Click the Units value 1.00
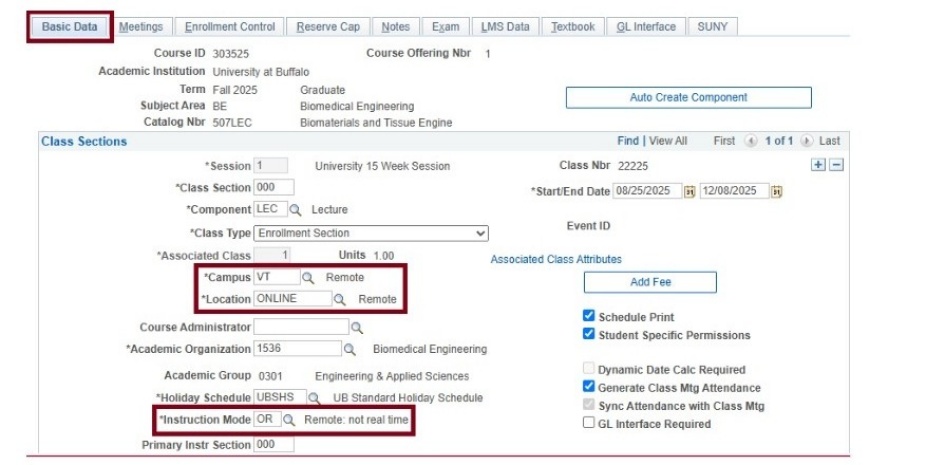926x465 pixels. [x=384, y=256]
